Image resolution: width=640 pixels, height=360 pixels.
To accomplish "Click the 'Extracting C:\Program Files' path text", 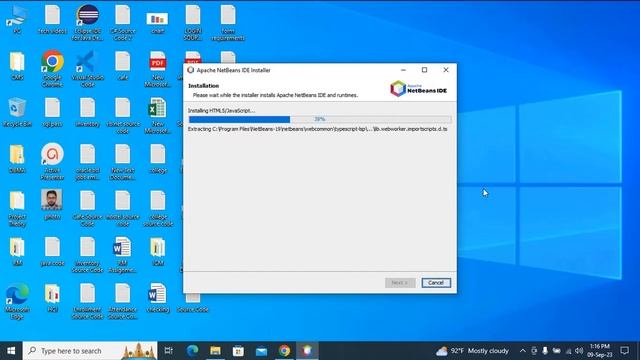I will [318, 129].
